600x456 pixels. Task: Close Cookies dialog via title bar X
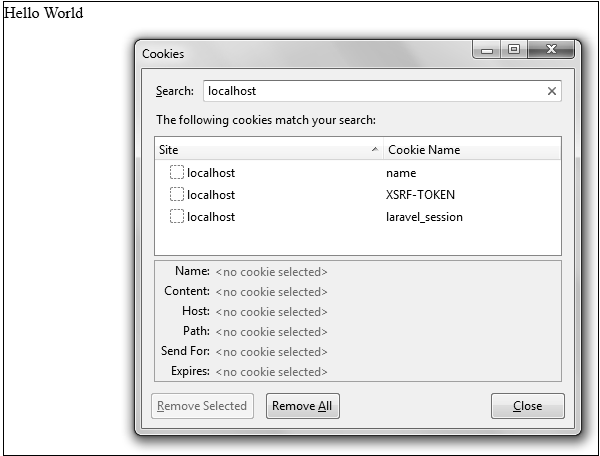(552, 50)
